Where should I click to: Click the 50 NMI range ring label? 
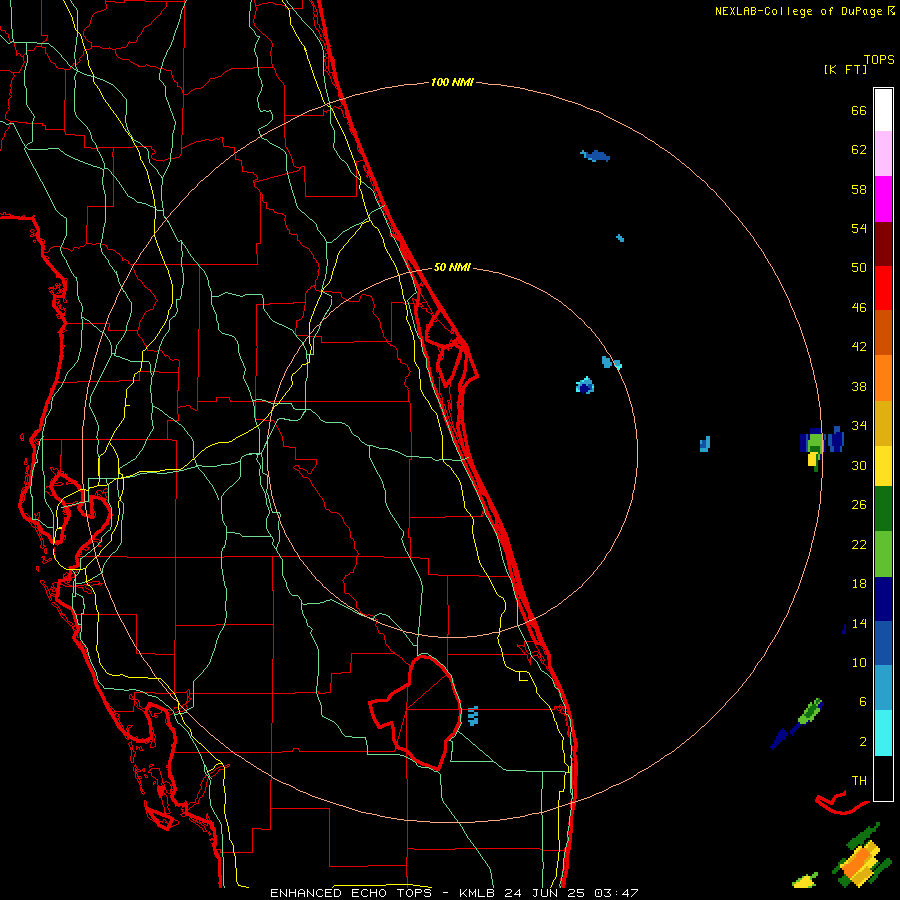(x=452, y=267)
